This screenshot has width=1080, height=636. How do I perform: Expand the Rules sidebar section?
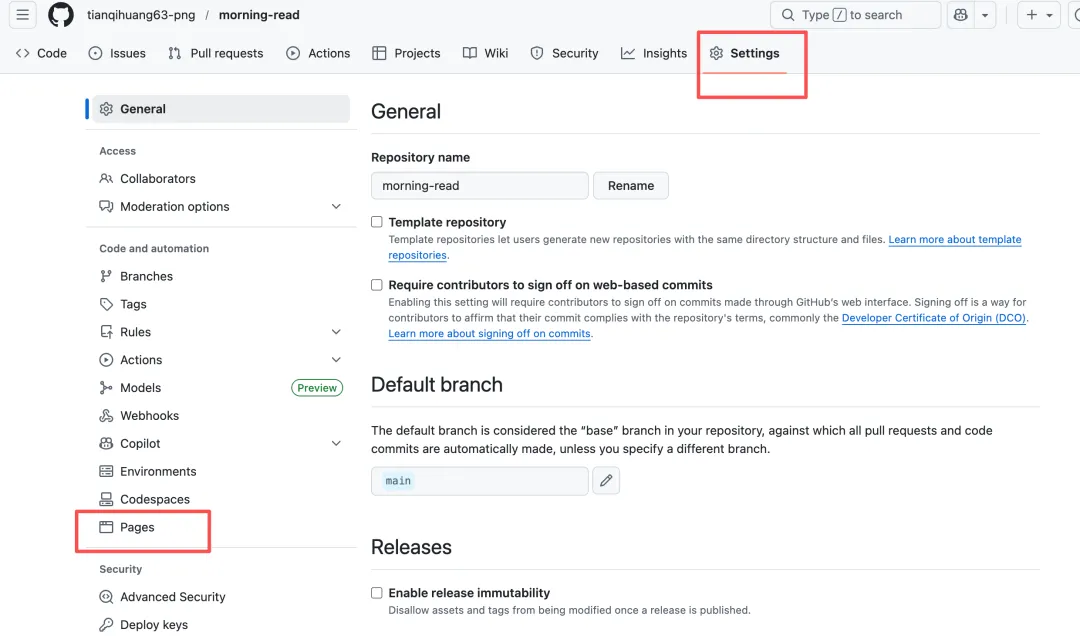coord(336,332)
